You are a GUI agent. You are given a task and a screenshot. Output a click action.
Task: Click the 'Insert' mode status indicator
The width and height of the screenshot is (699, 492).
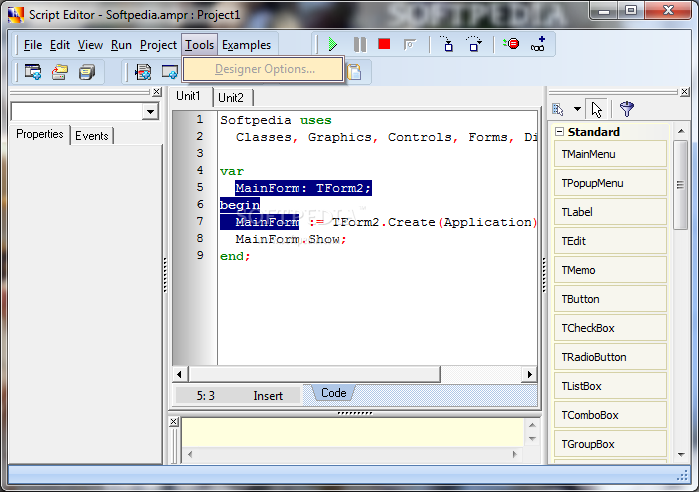point(268,396)
